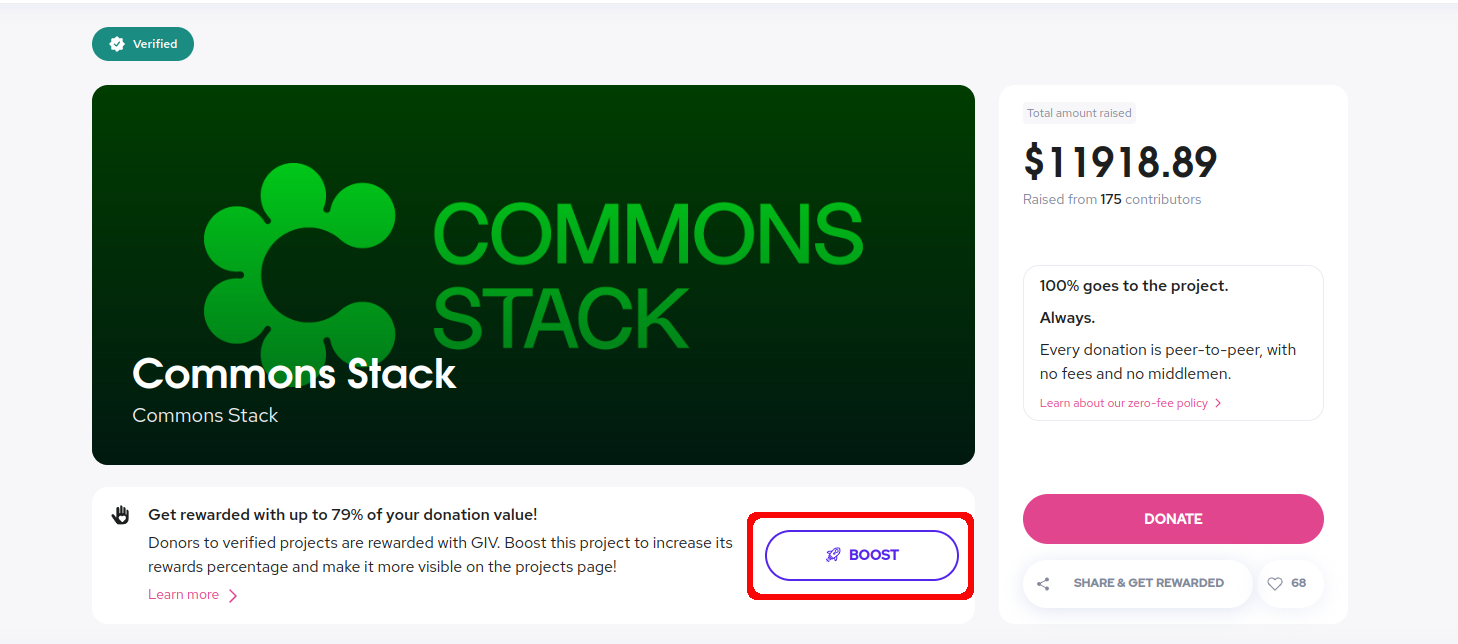1458x644 pixels.
Task: Click the large COMMONS STACK banner text
Action: 648,274
